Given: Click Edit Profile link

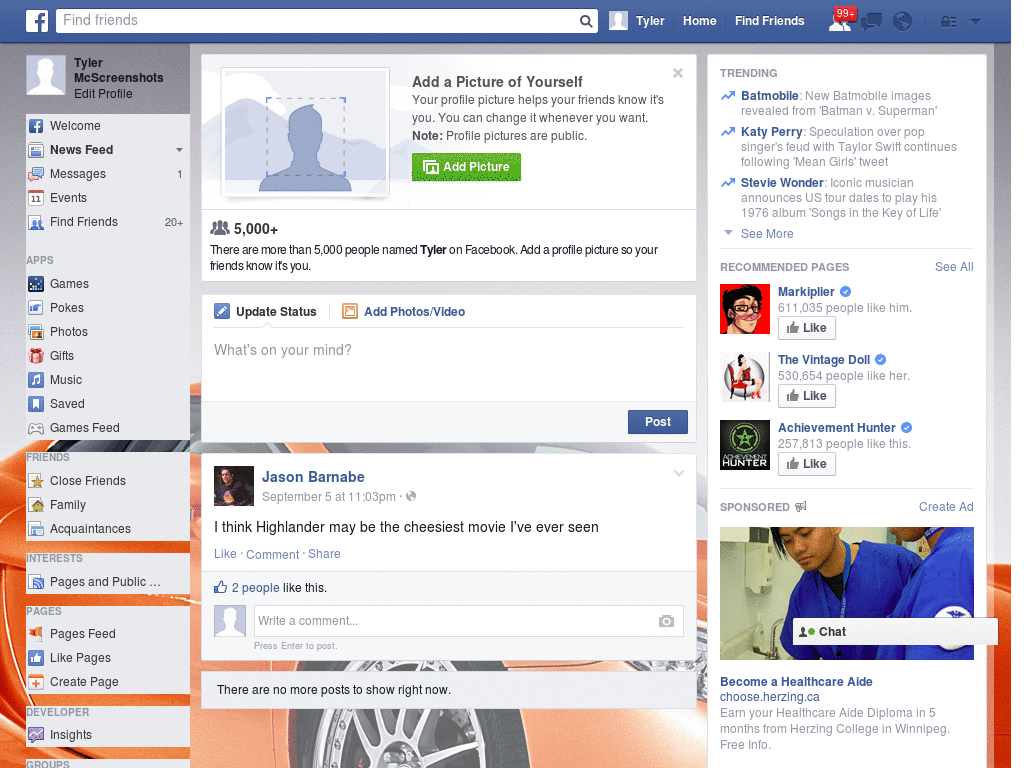Looking at the screenshot, I should pos(103,94).
